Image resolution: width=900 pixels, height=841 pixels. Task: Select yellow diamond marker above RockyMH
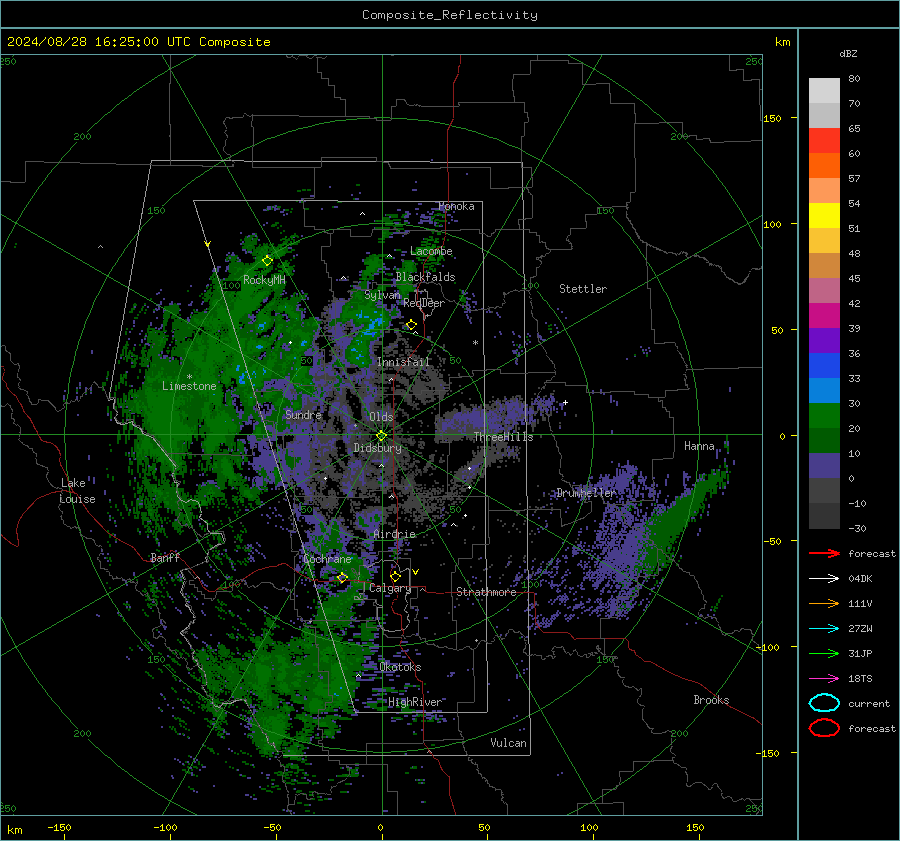click(x=267, y=261)
